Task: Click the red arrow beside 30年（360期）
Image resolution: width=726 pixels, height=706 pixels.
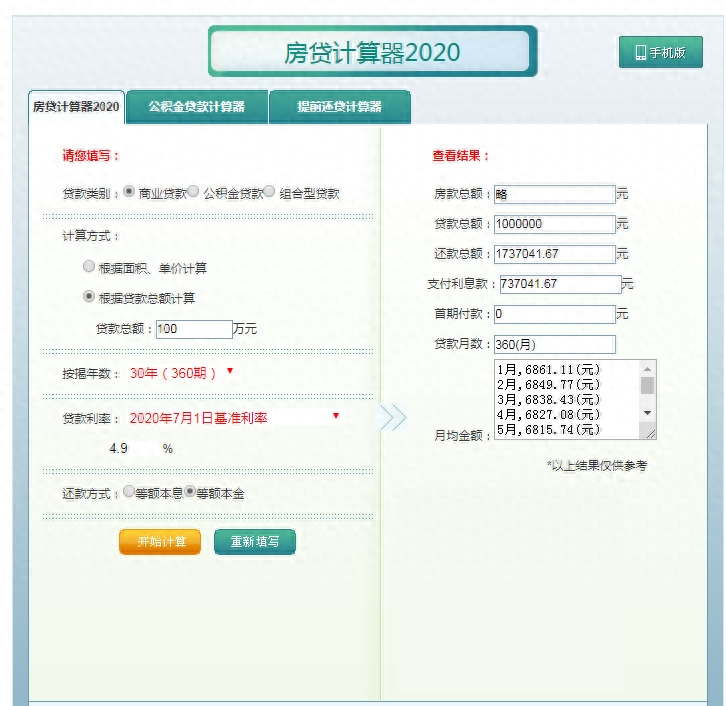Action: point(230,371)
